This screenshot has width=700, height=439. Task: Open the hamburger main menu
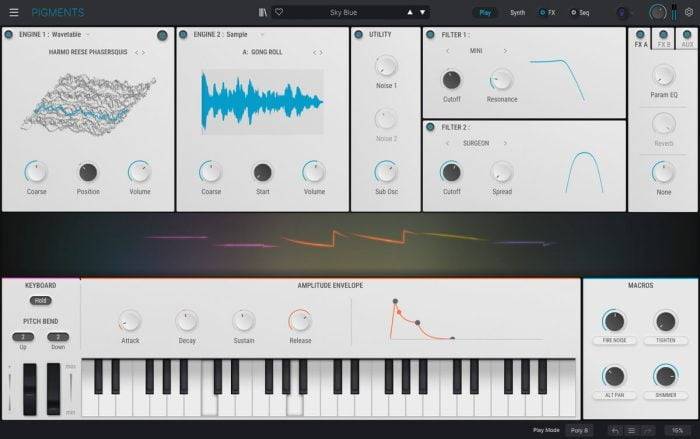coord(14,13)
